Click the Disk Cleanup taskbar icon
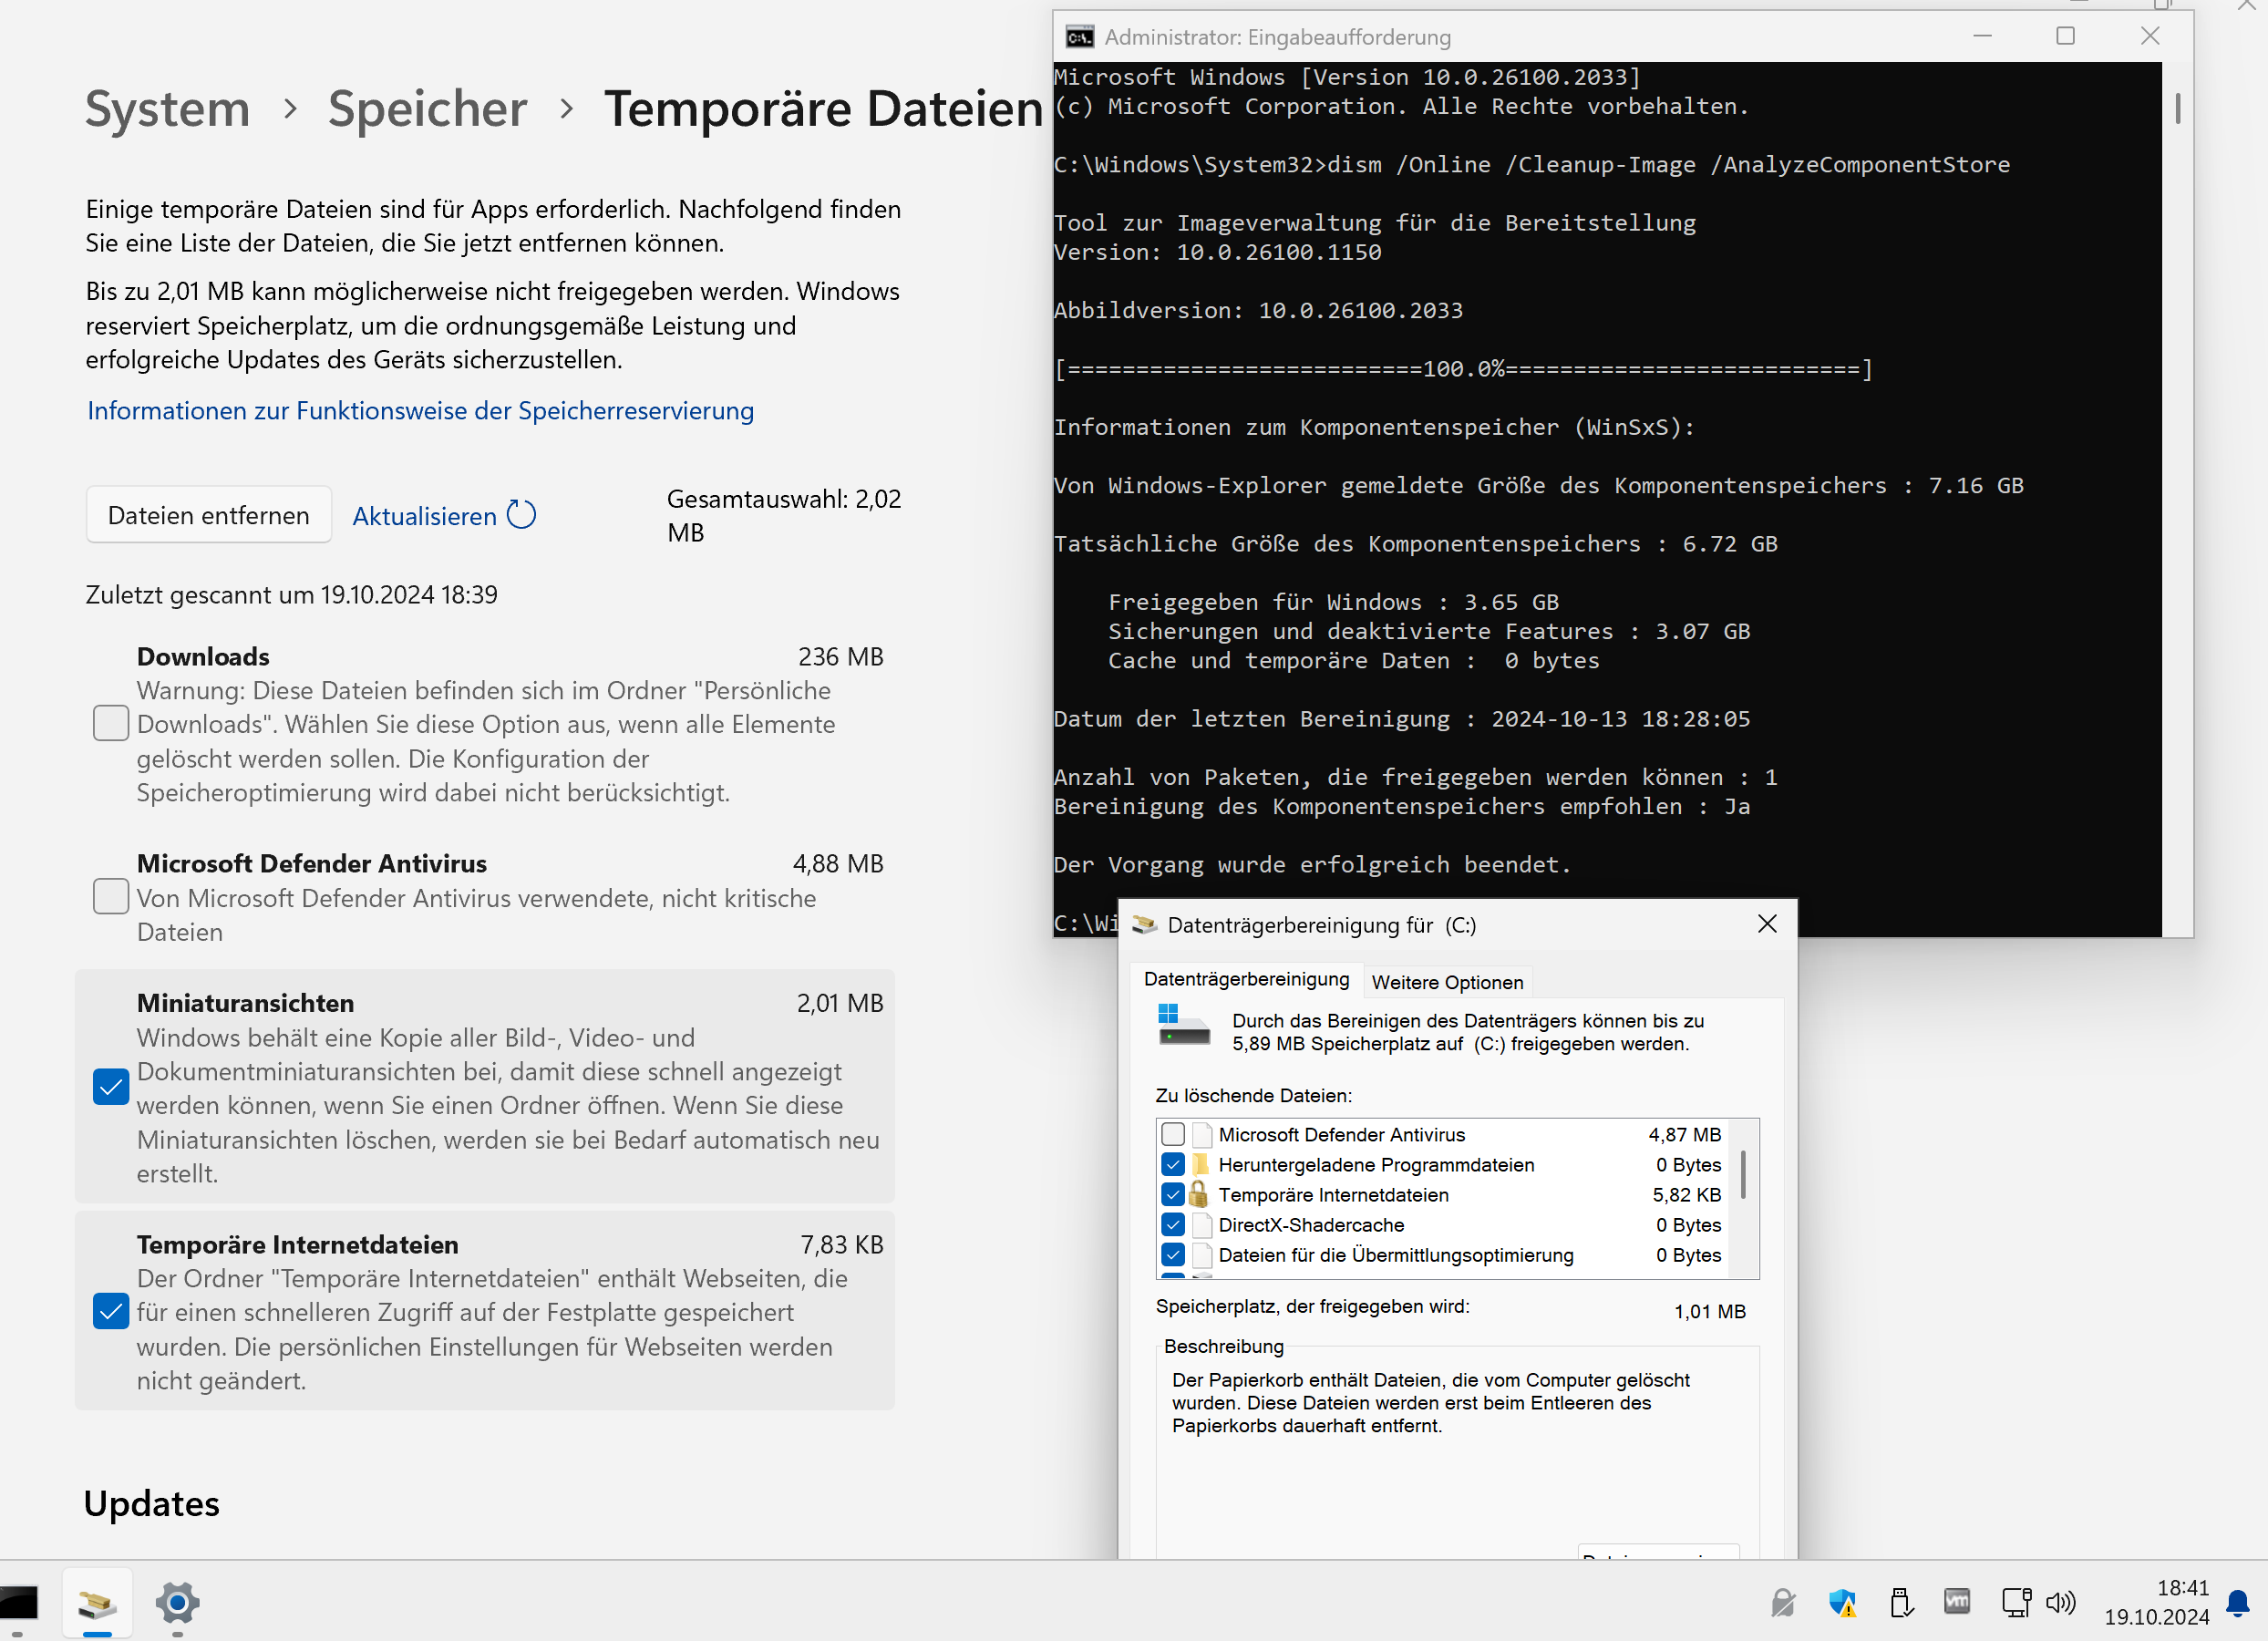This screenshot has height=1641, width=2268. tap(97, 1603)
